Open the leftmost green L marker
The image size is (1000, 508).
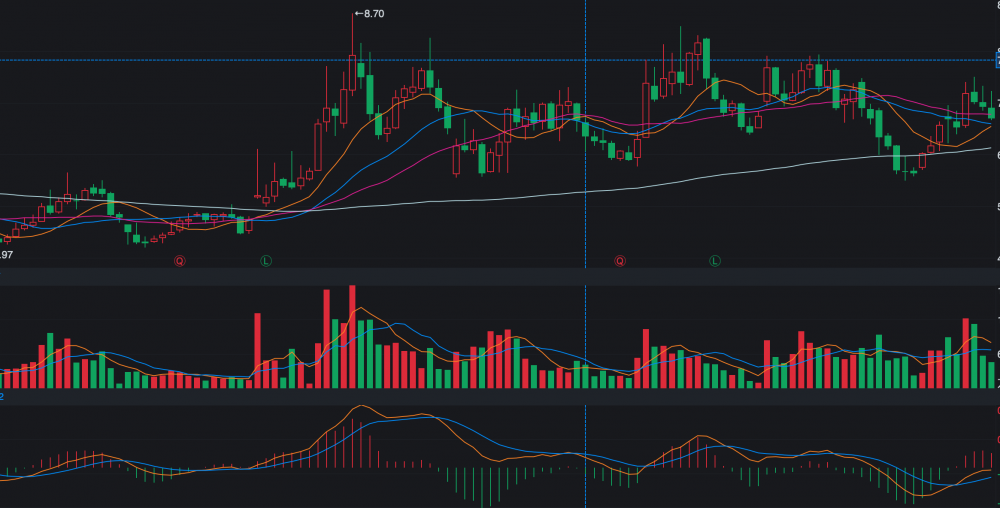point(266,261)
